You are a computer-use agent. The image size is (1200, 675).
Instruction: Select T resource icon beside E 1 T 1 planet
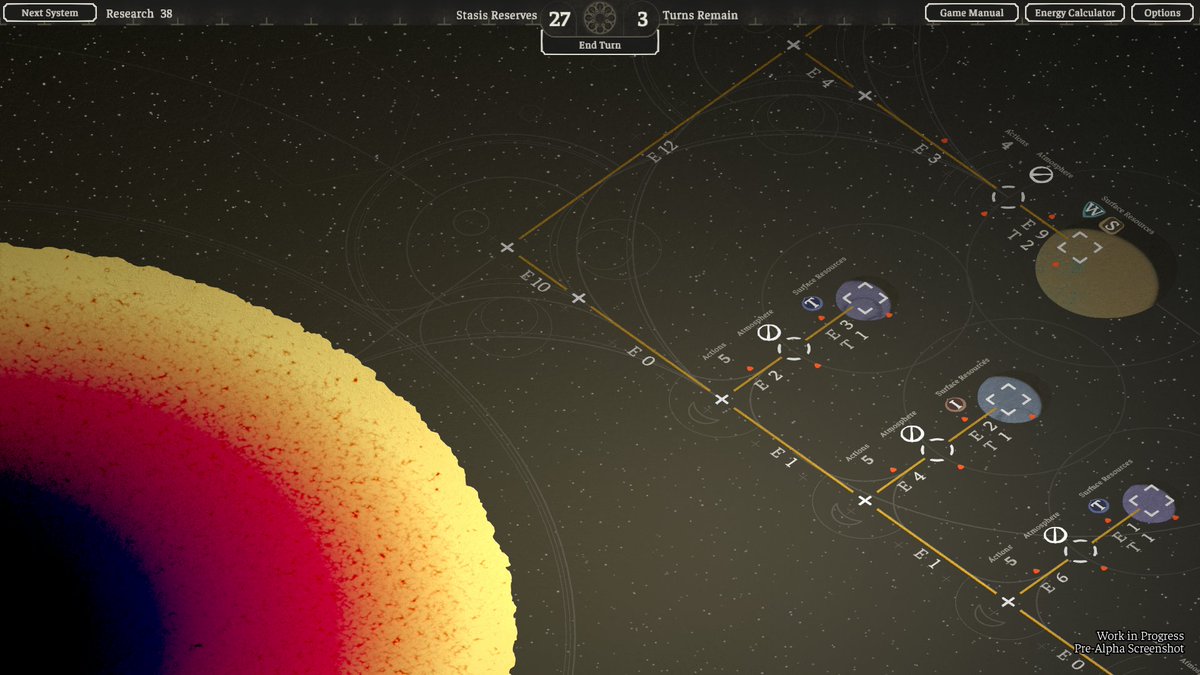(x=1098, y=506)
